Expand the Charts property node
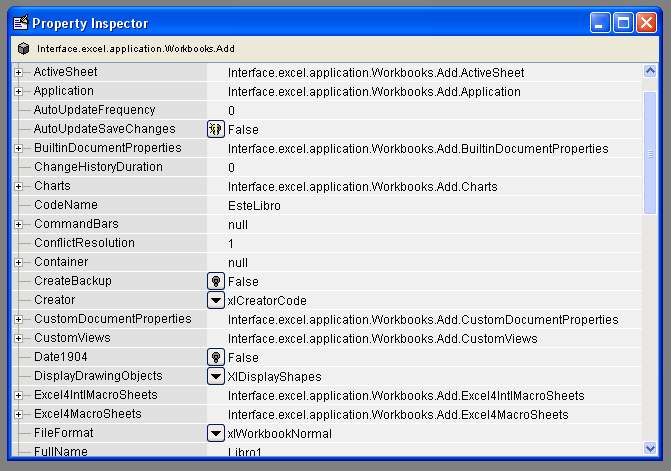The image size is (671, 471). point(18,186)
